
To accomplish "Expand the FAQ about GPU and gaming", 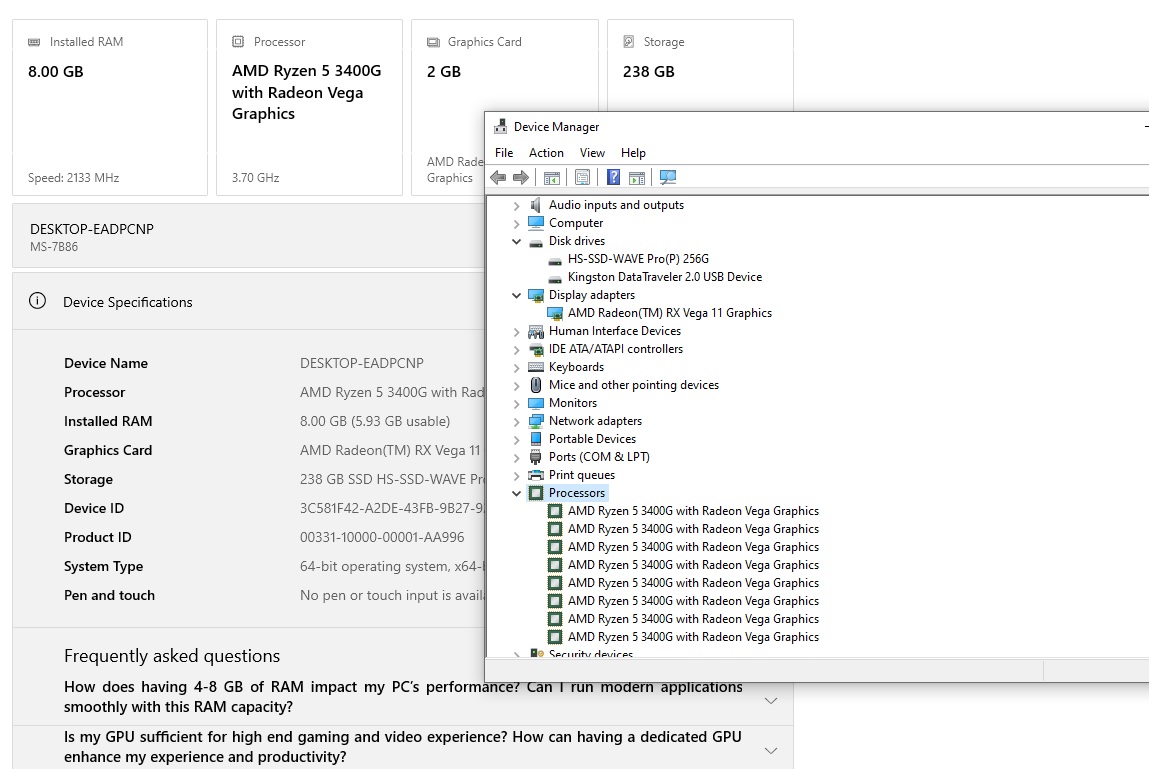I will [x=771, y=751].
